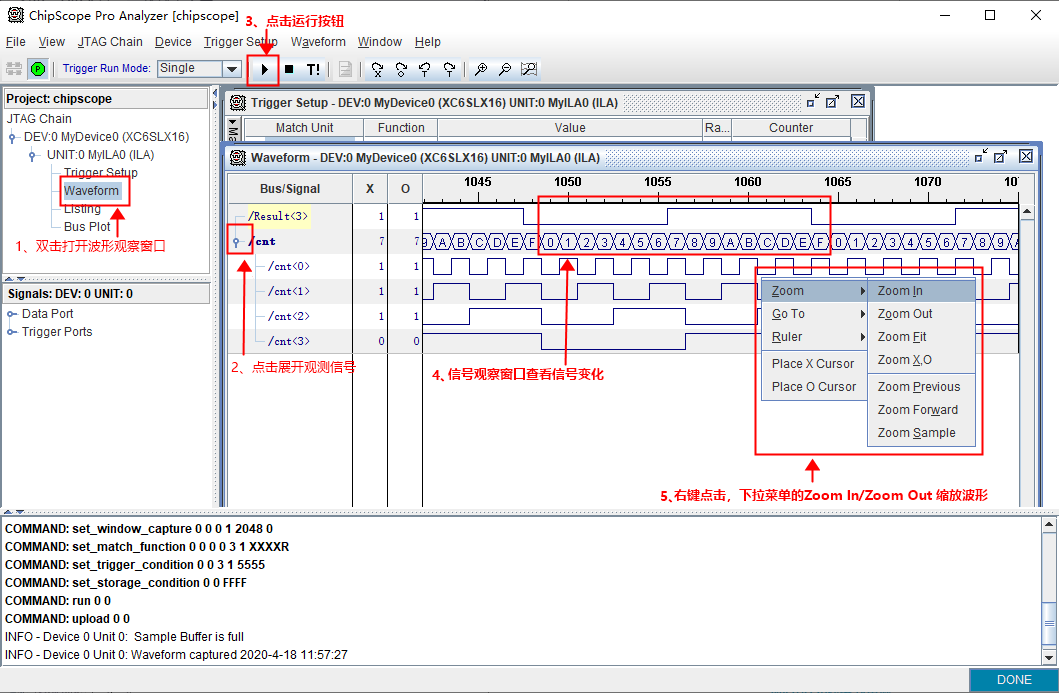The height and width of the screenshot is (693, 1059).
Task: Click the Go to X cursor icon
Action: point(377,69)
